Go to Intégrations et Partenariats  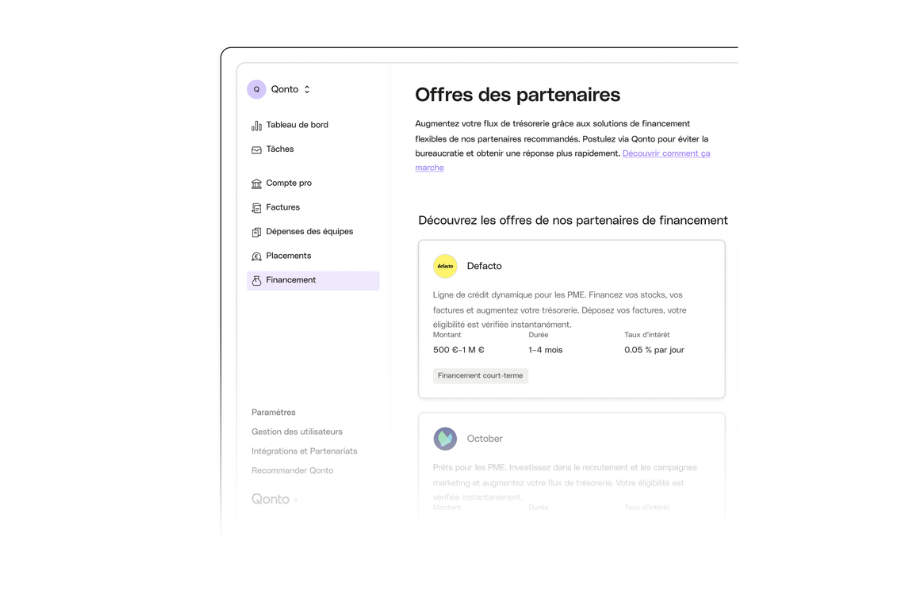coord(304,451)
